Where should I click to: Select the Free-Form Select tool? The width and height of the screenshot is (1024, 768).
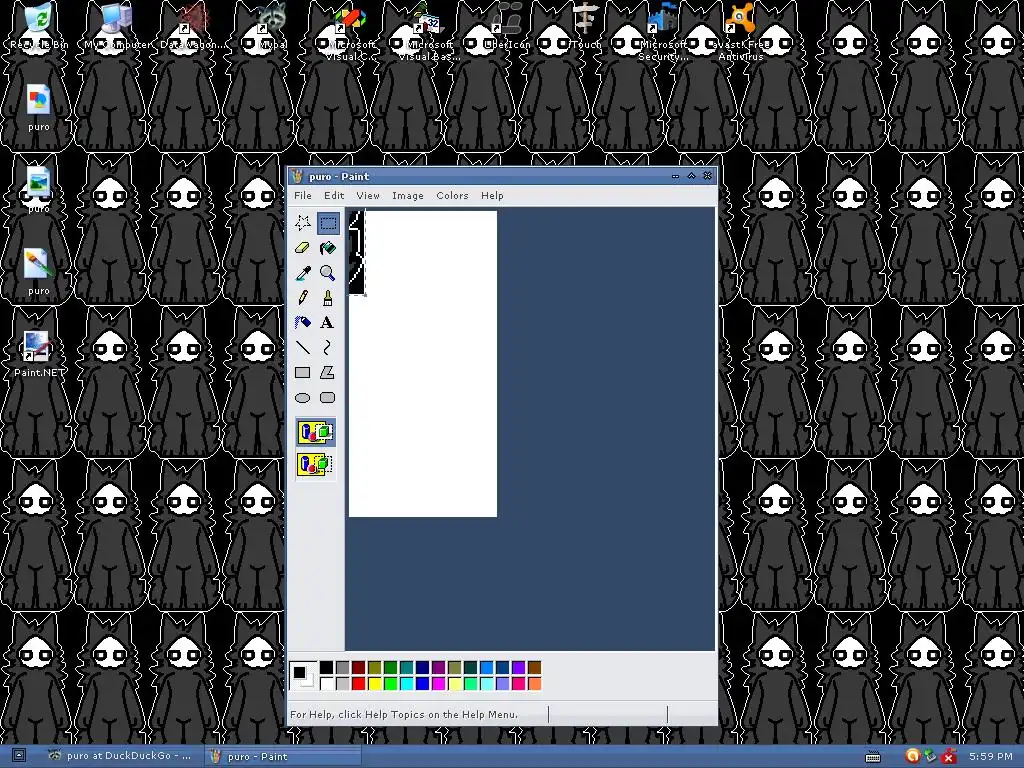[302, 223]
